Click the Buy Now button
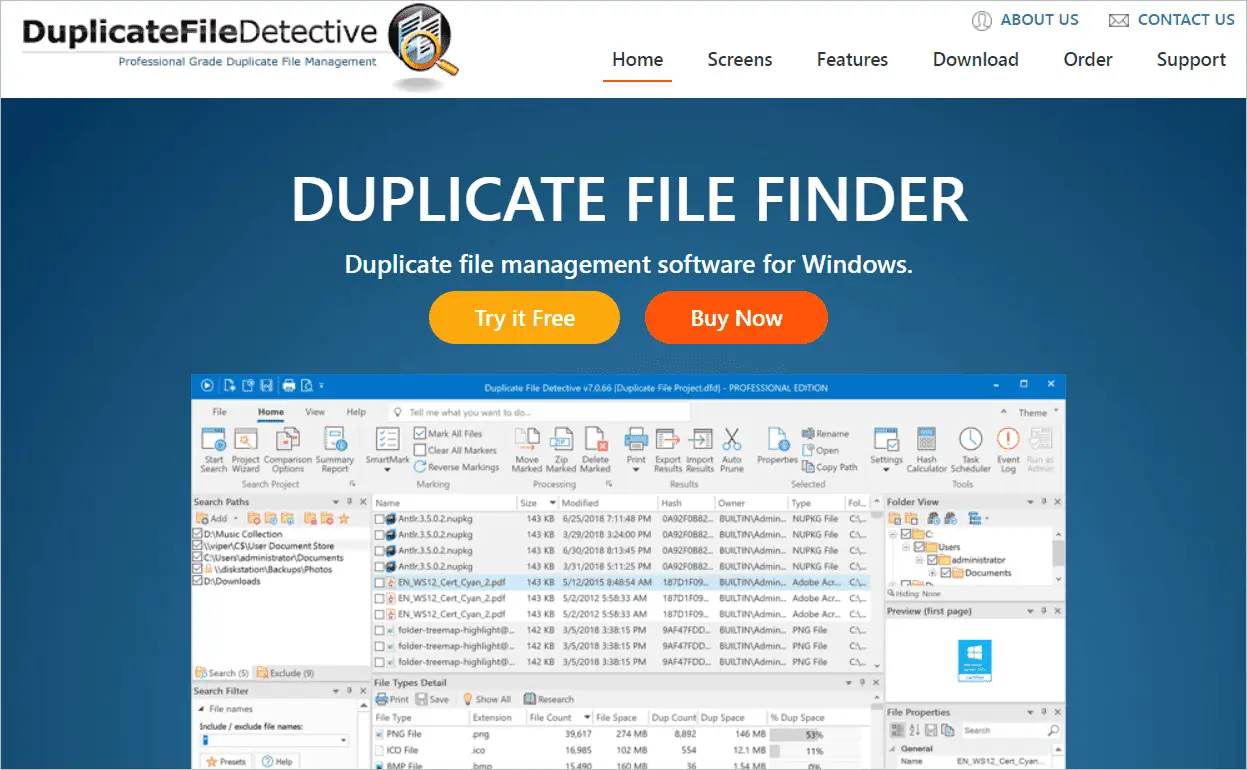The width and height of the screenshot is (1247, 770). click(736, 318)
